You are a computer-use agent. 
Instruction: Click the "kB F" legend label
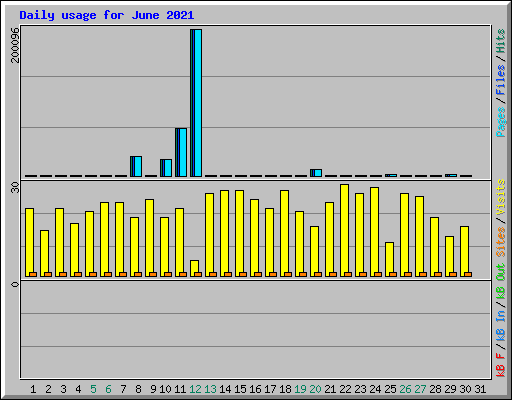click(500, 365)
